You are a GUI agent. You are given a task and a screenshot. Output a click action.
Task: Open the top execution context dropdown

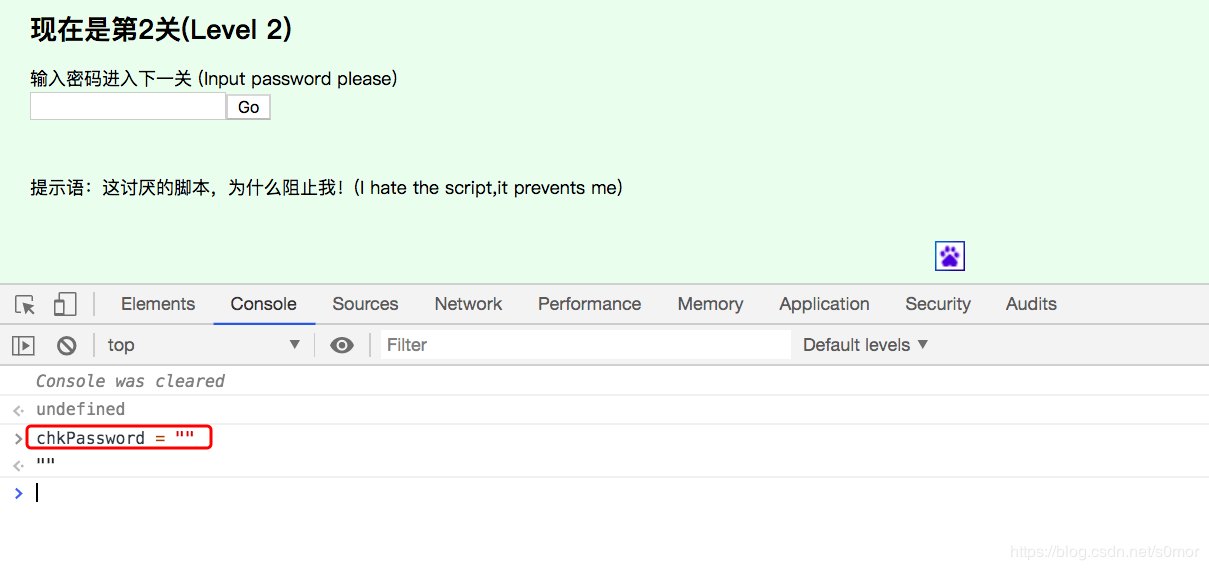[x=204, y=345]
